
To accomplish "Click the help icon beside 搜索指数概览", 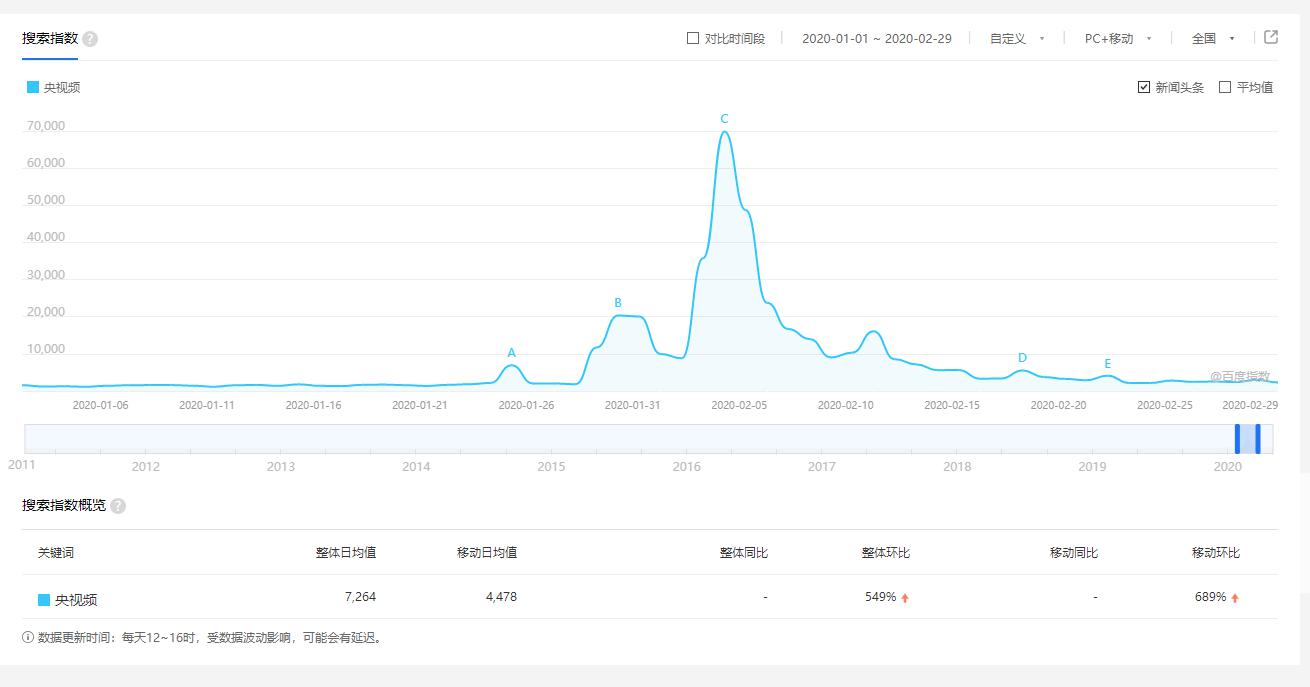I will tap(118, 506).
